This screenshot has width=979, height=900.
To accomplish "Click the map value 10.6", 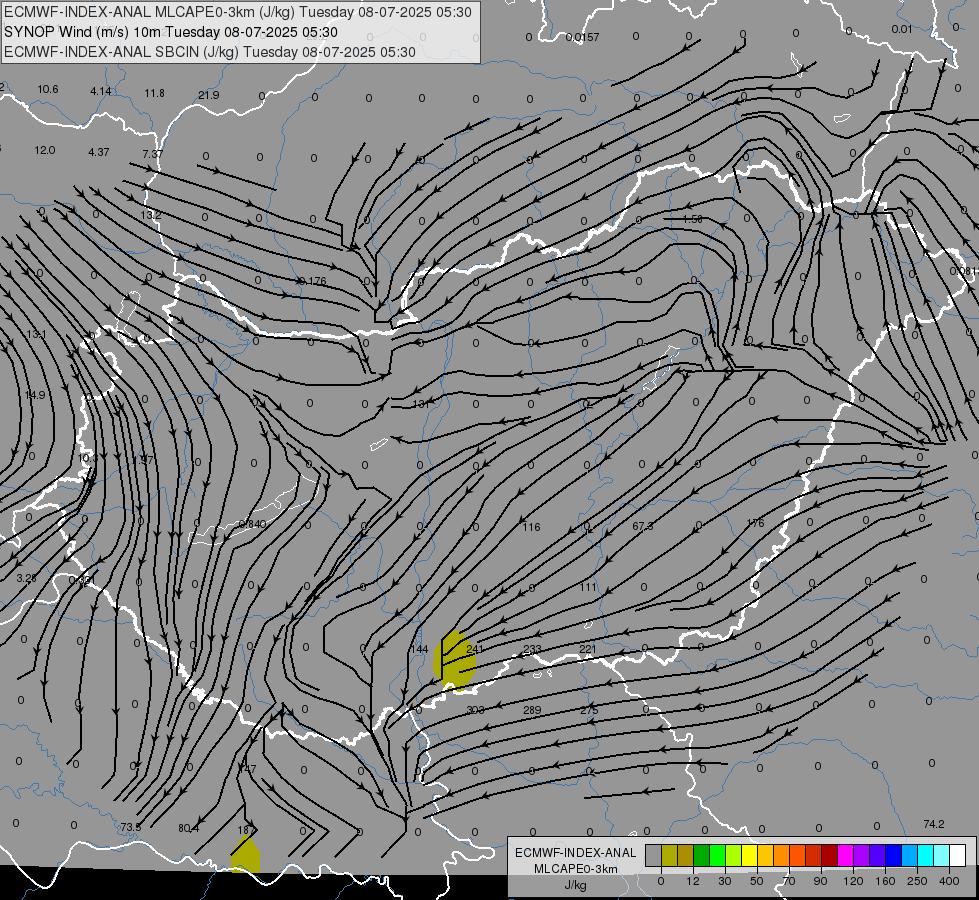I will click(47, 89).
